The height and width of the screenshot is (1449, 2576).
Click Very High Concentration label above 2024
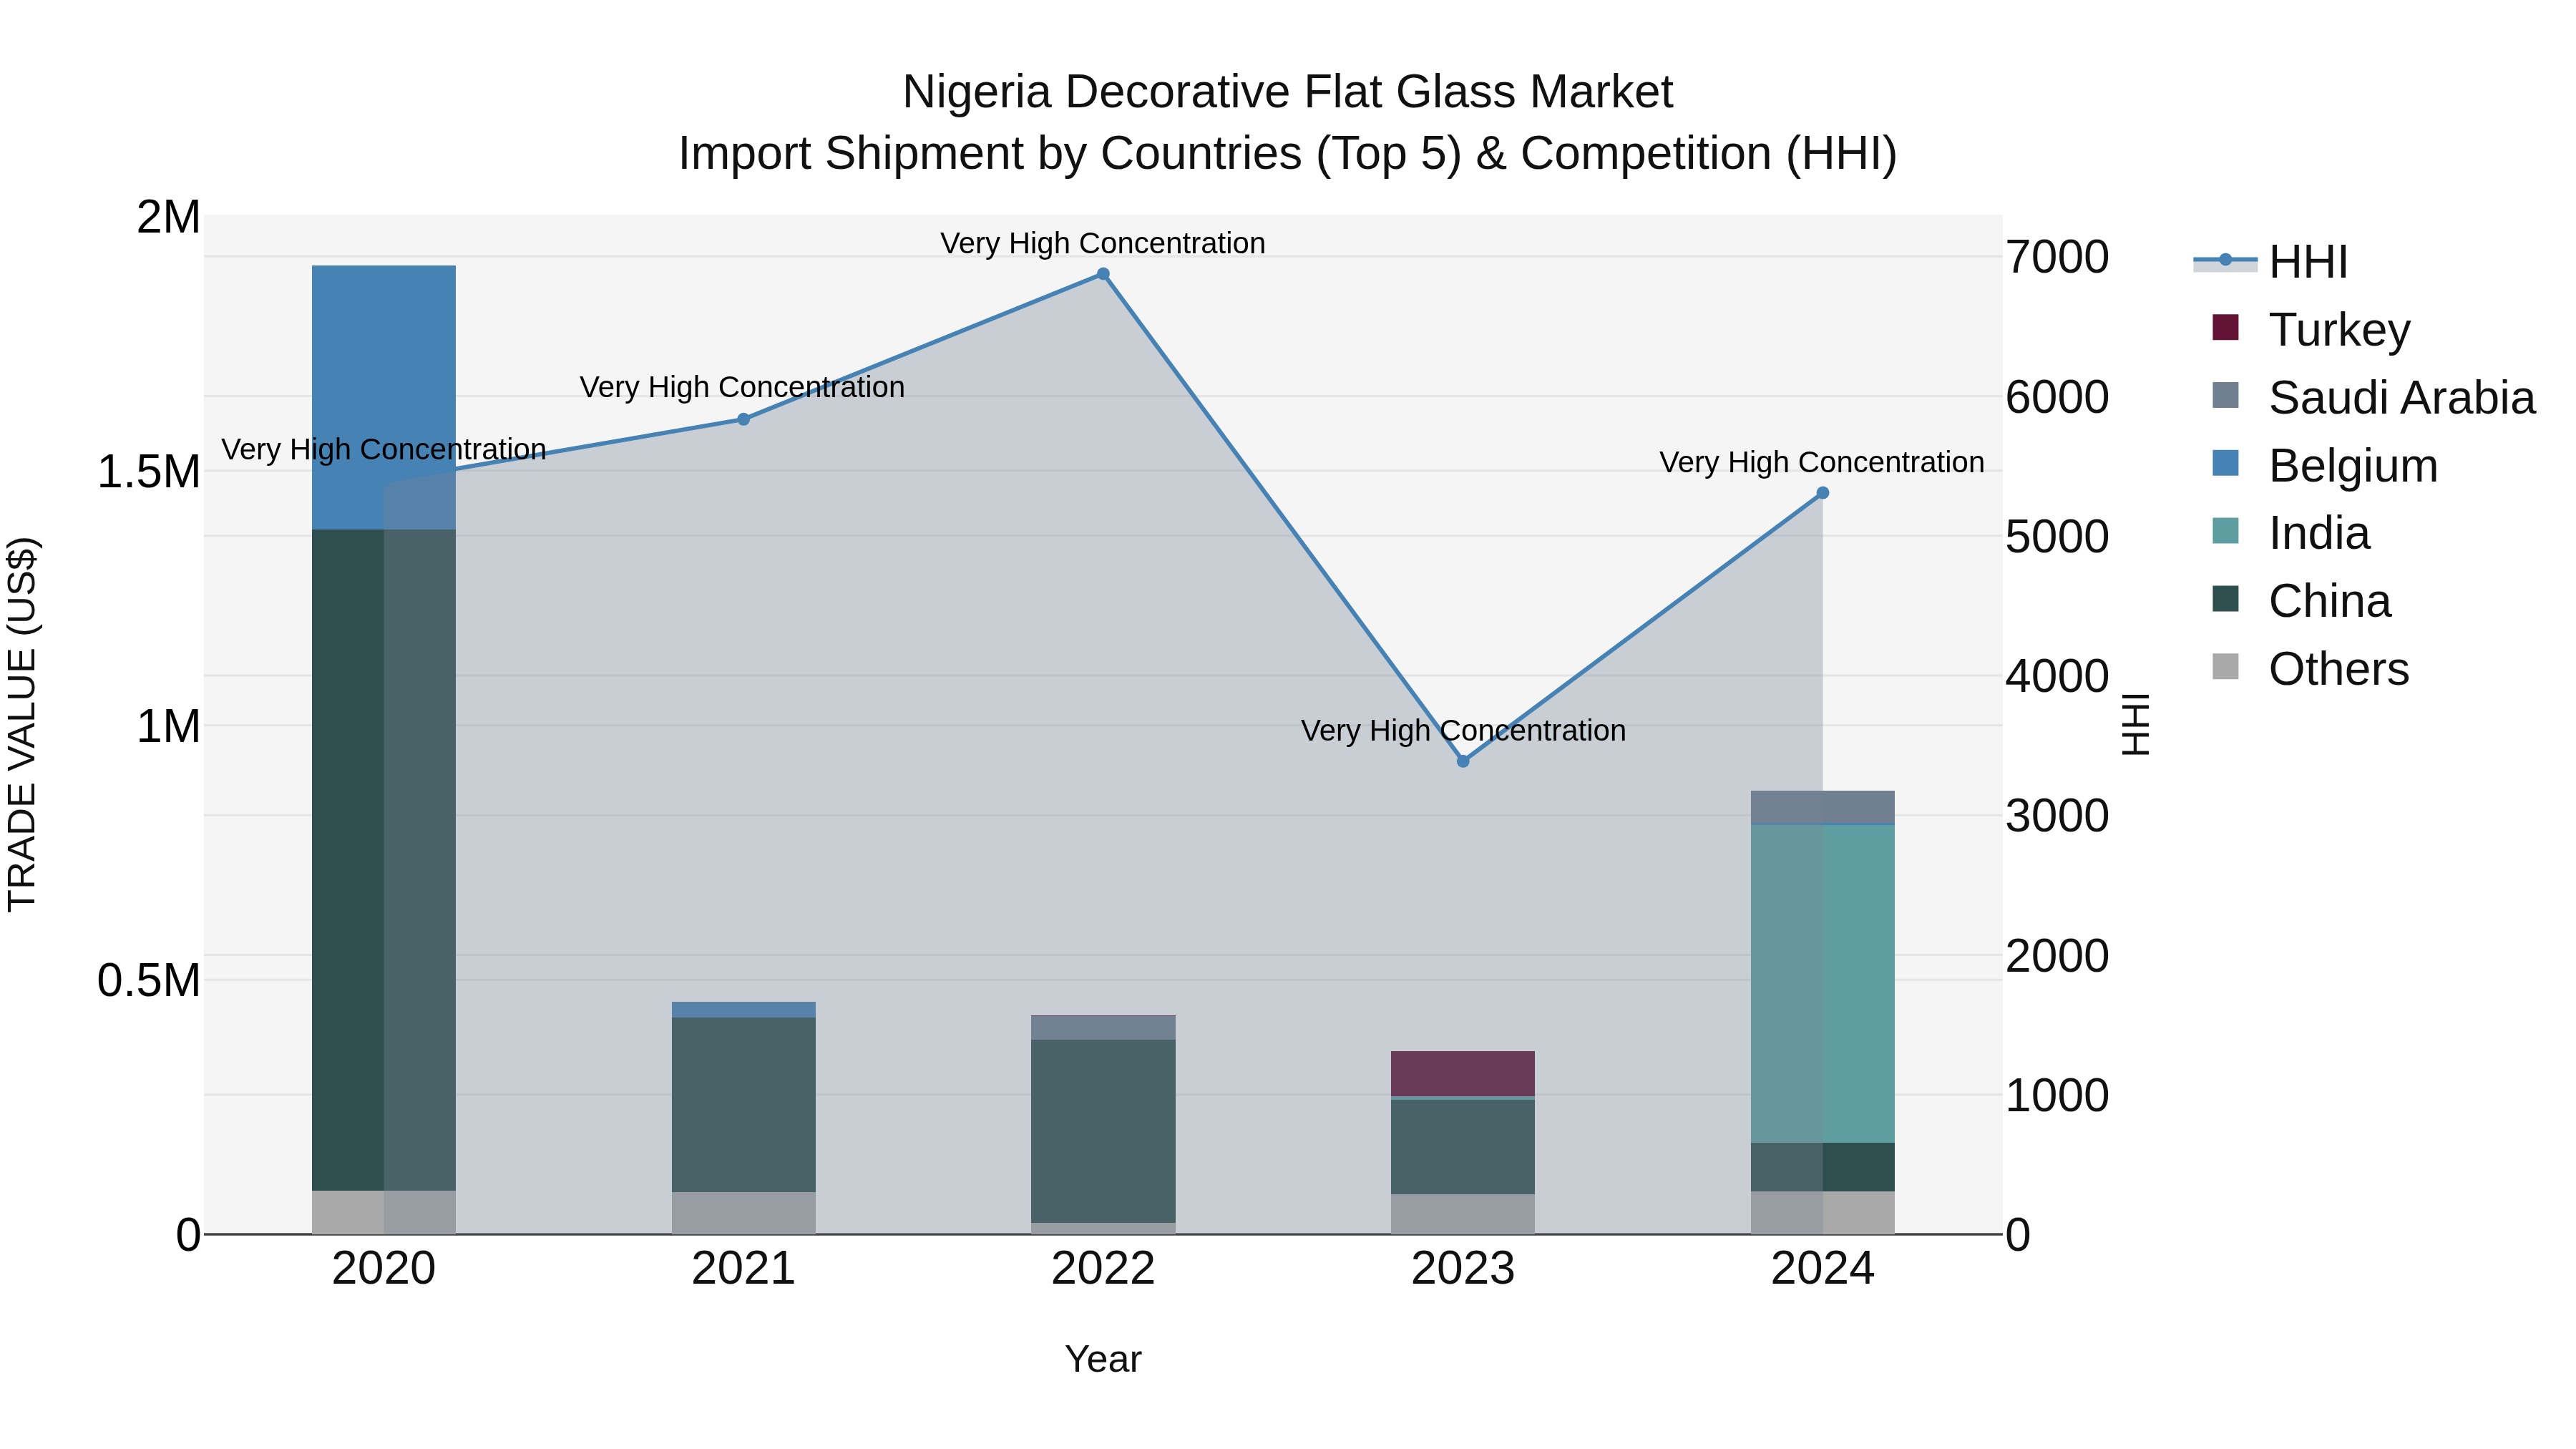1822,462
